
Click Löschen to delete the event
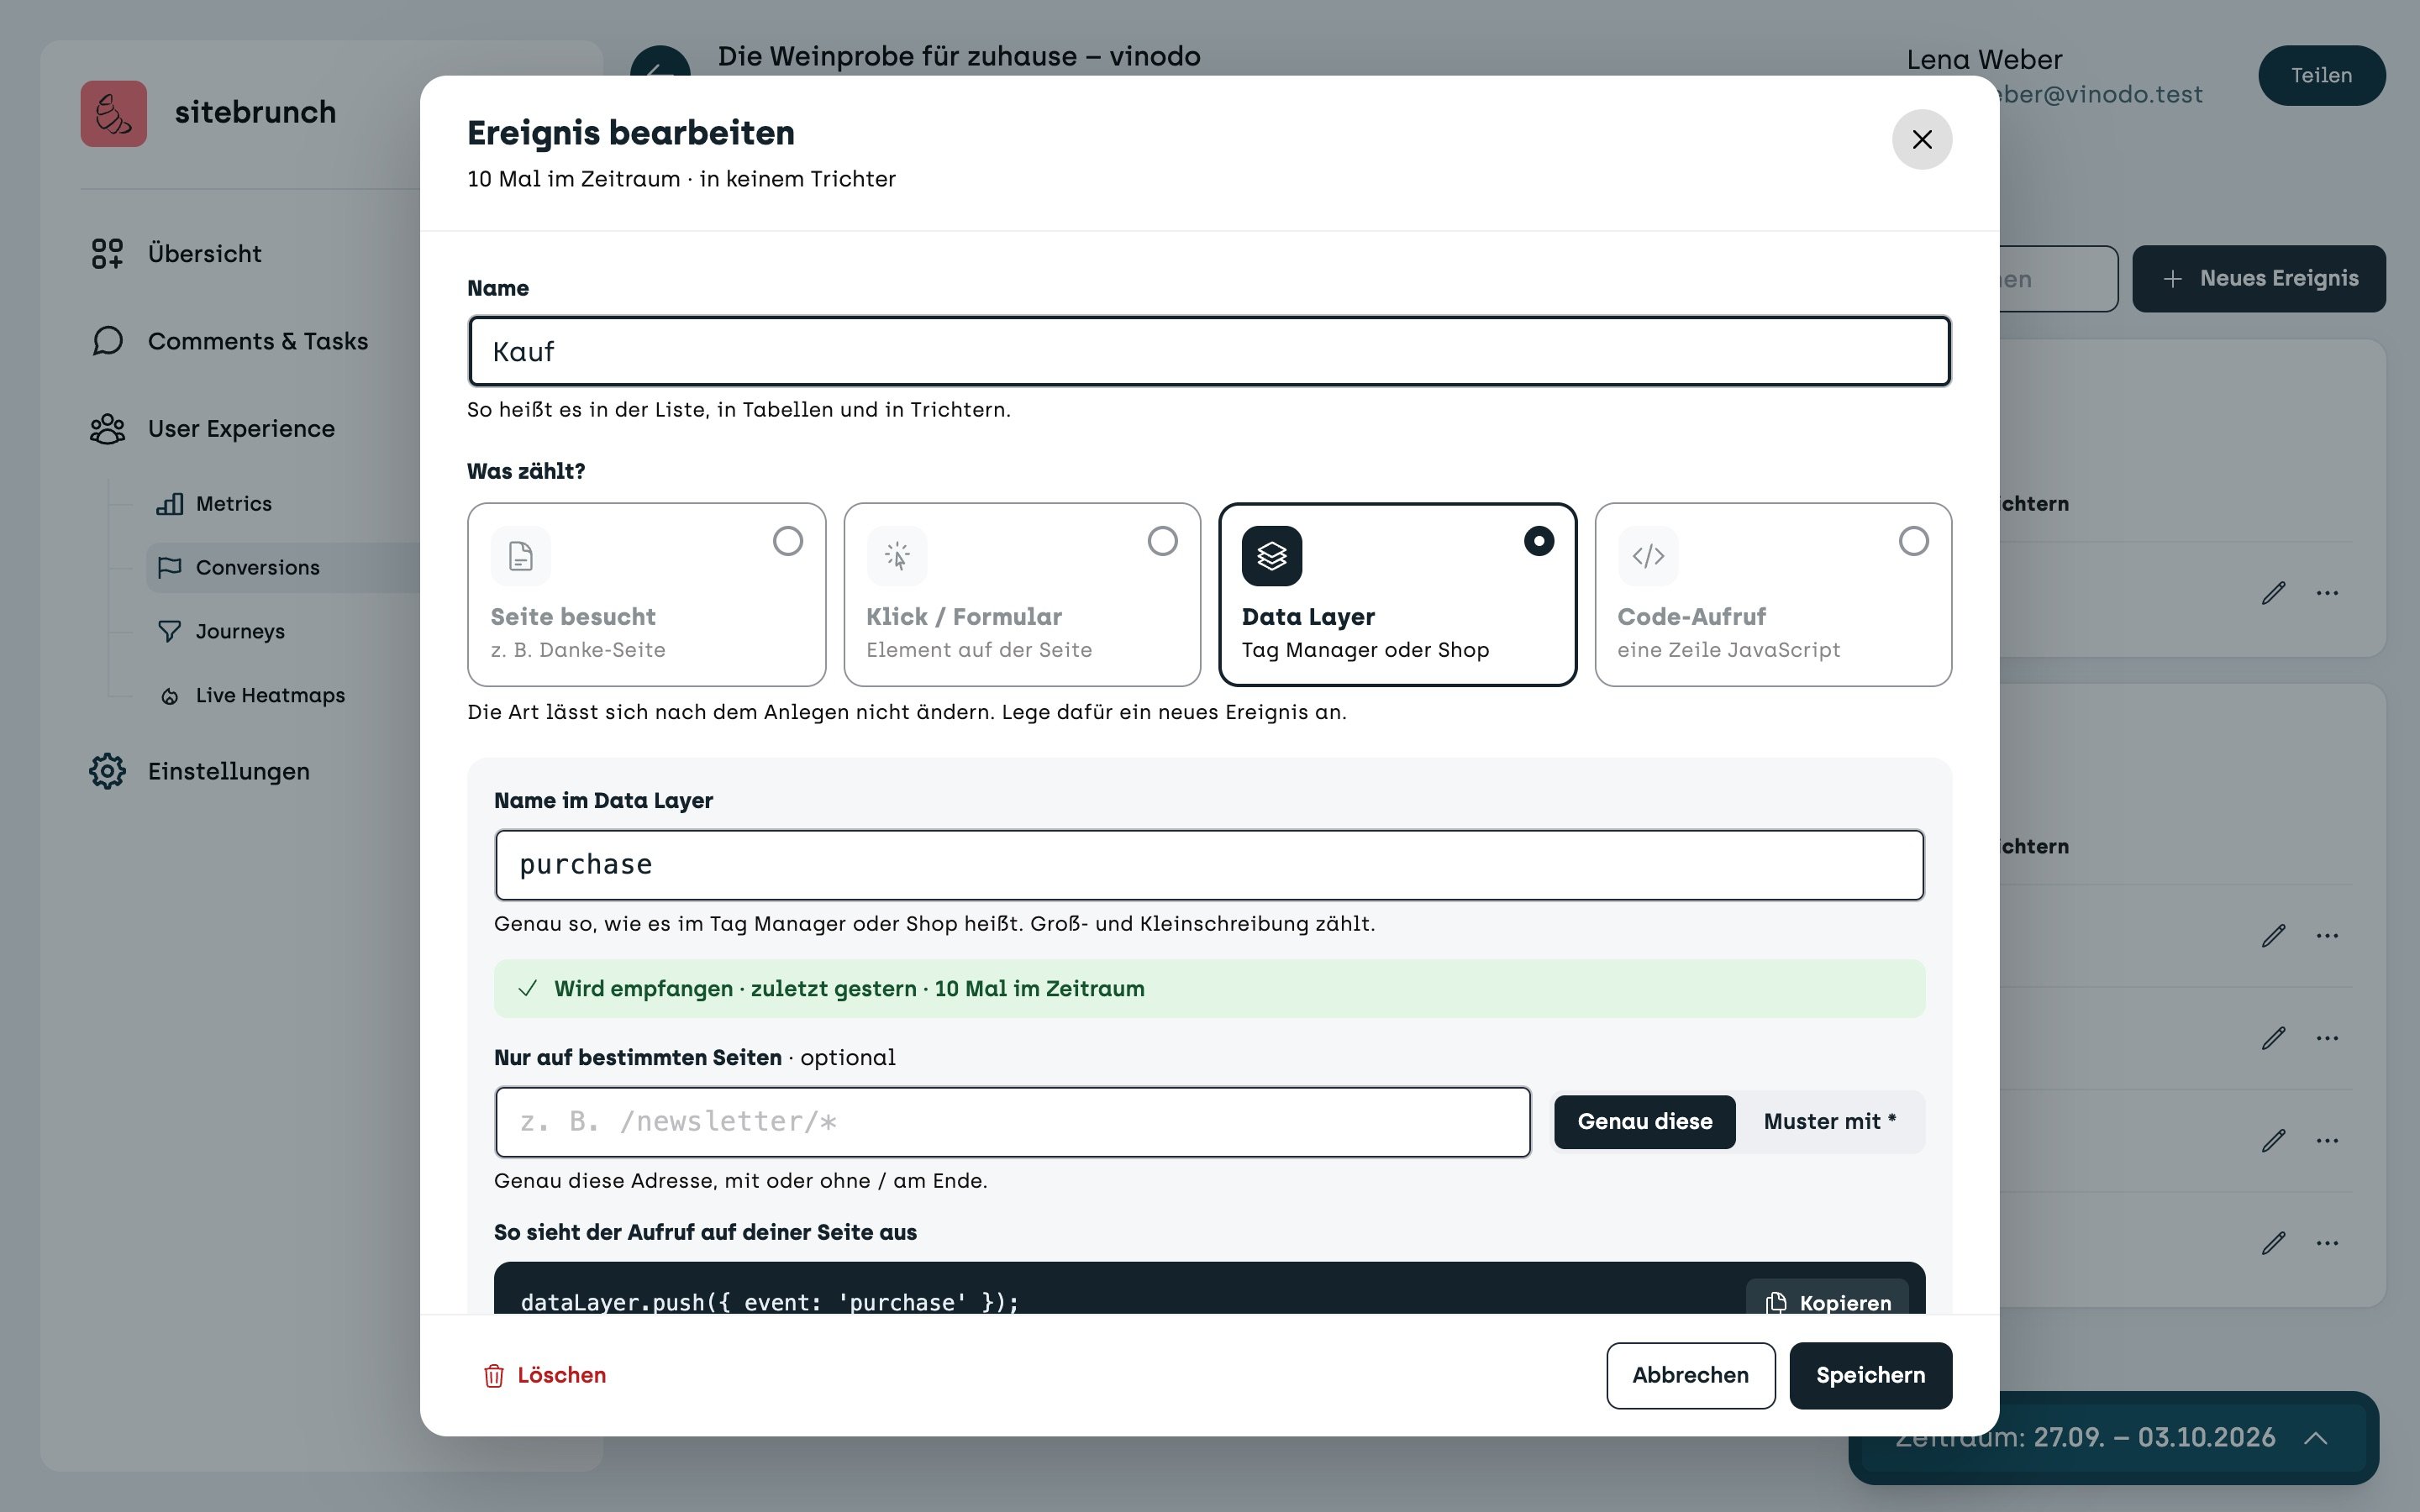(545, 1375)
